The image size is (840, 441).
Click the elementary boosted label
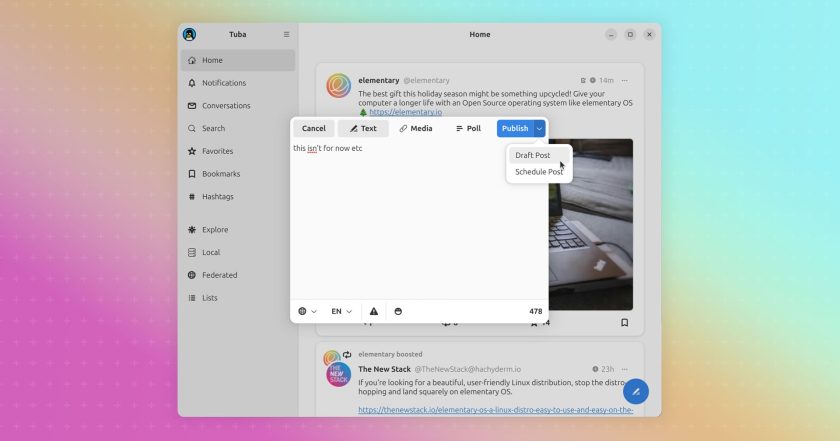point(390,354)
